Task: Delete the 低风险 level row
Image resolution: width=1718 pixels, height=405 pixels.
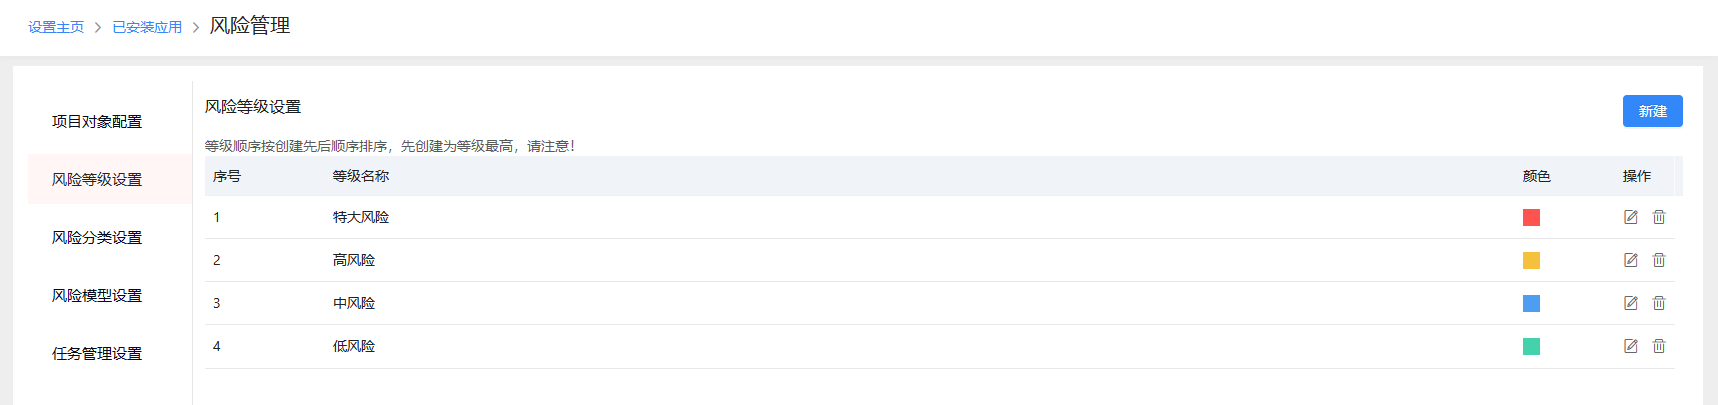Action: (x=1659, y=346)
